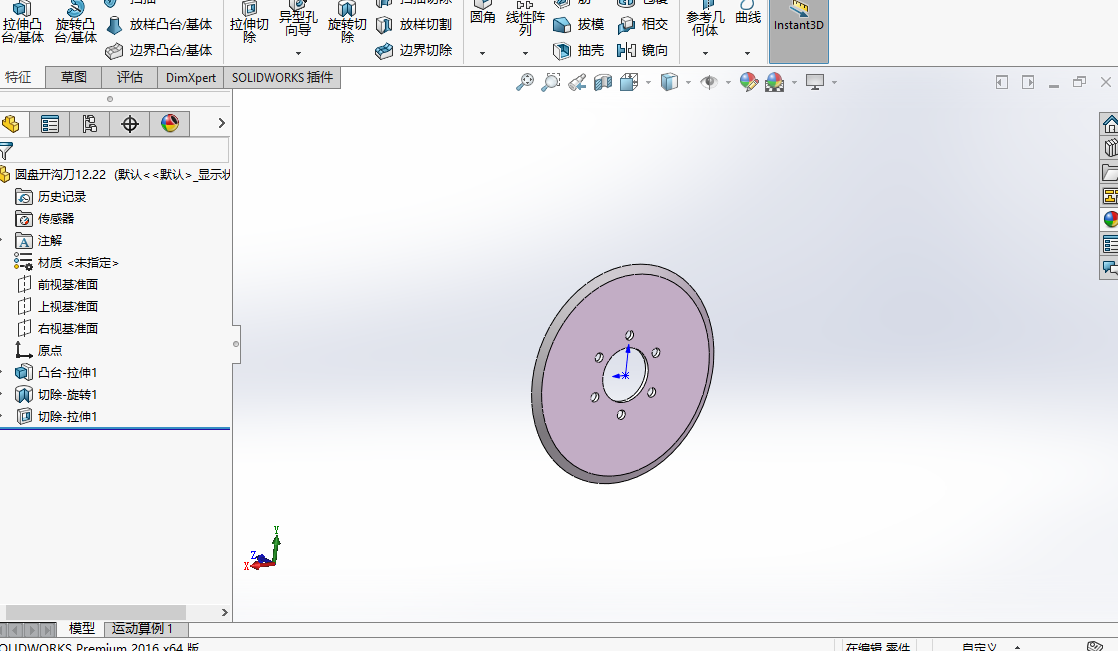Start the 线性阵列 linear pattern tool
The image size is (1118, 651).
point(525,19)
